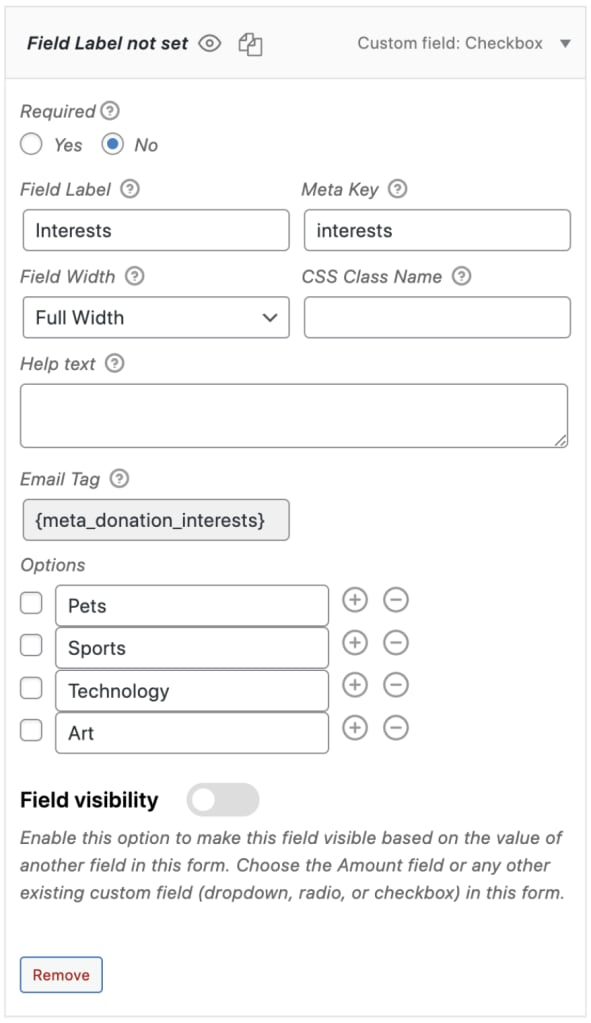The height and width of the screenshot is (1023, 591).
Task: Enable the Field visibility toggle switch
Action: click(x=222, y=800)
